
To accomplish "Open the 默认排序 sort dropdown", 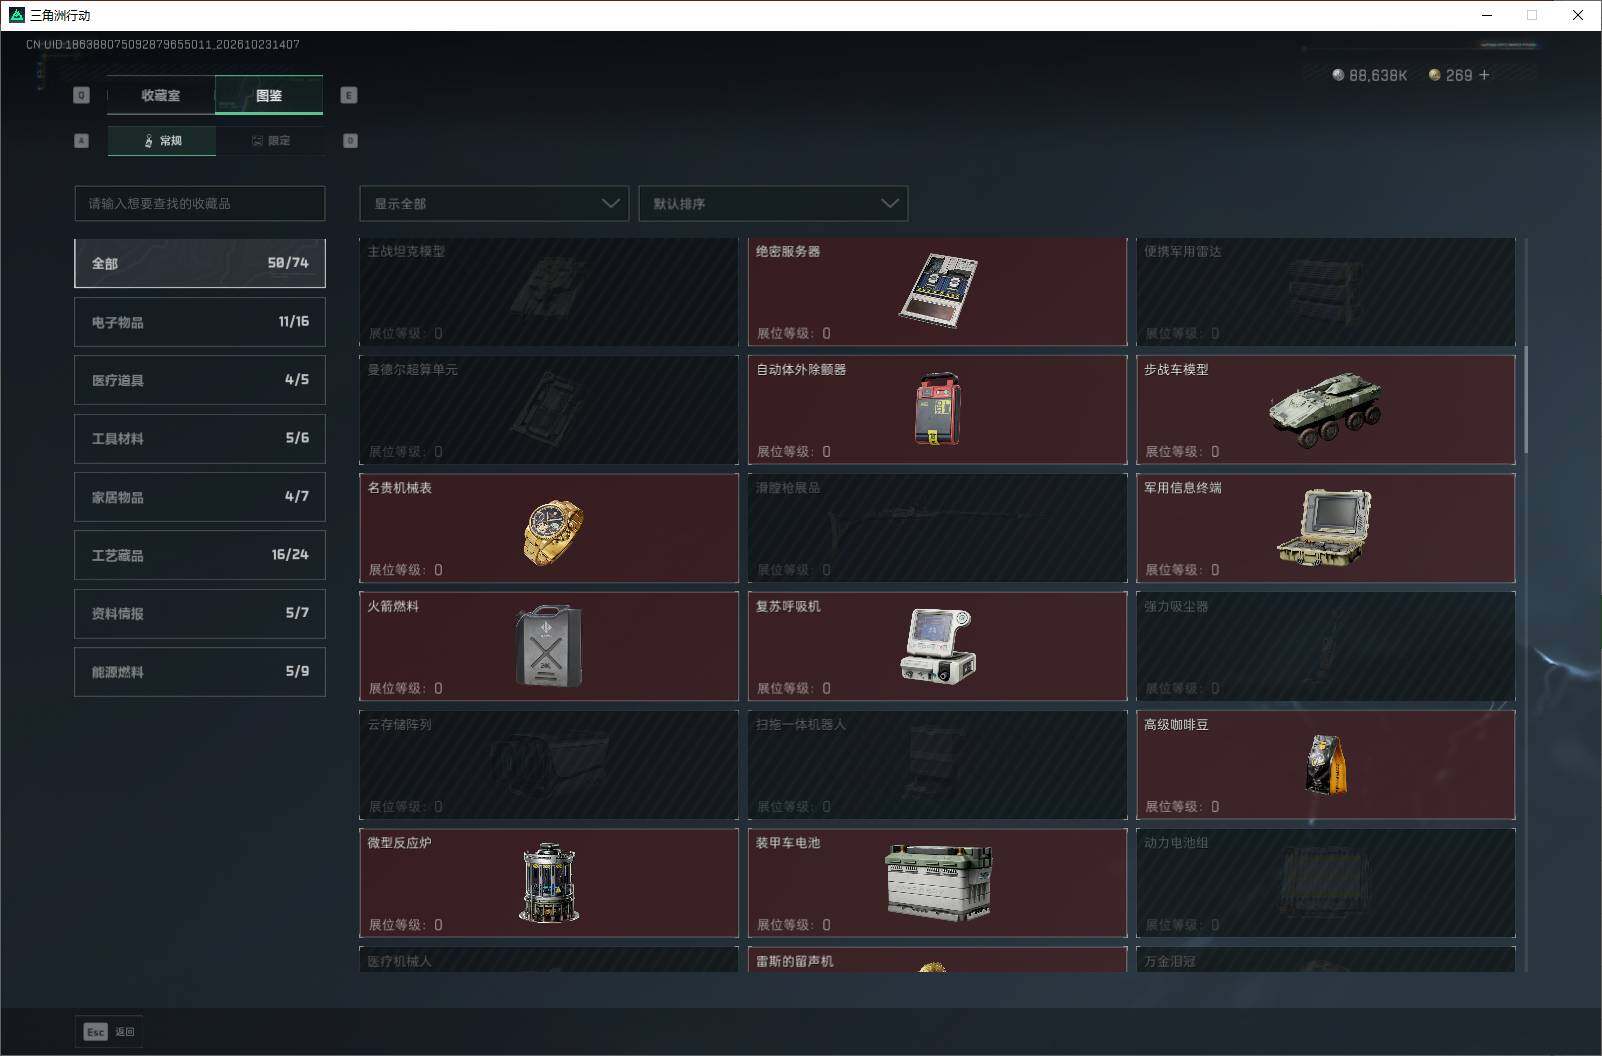I will [773, 203].
